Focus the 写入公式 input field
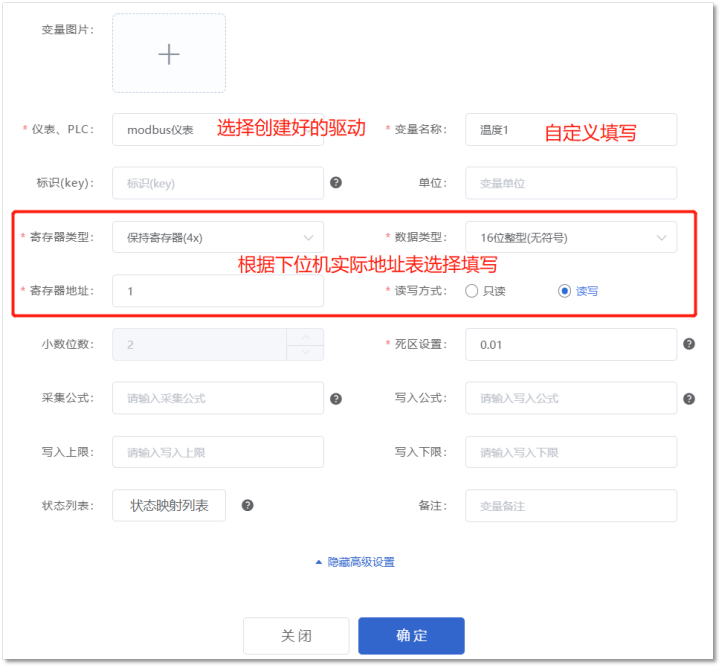Viewport: 722px width, 668px height. [571, 398]
